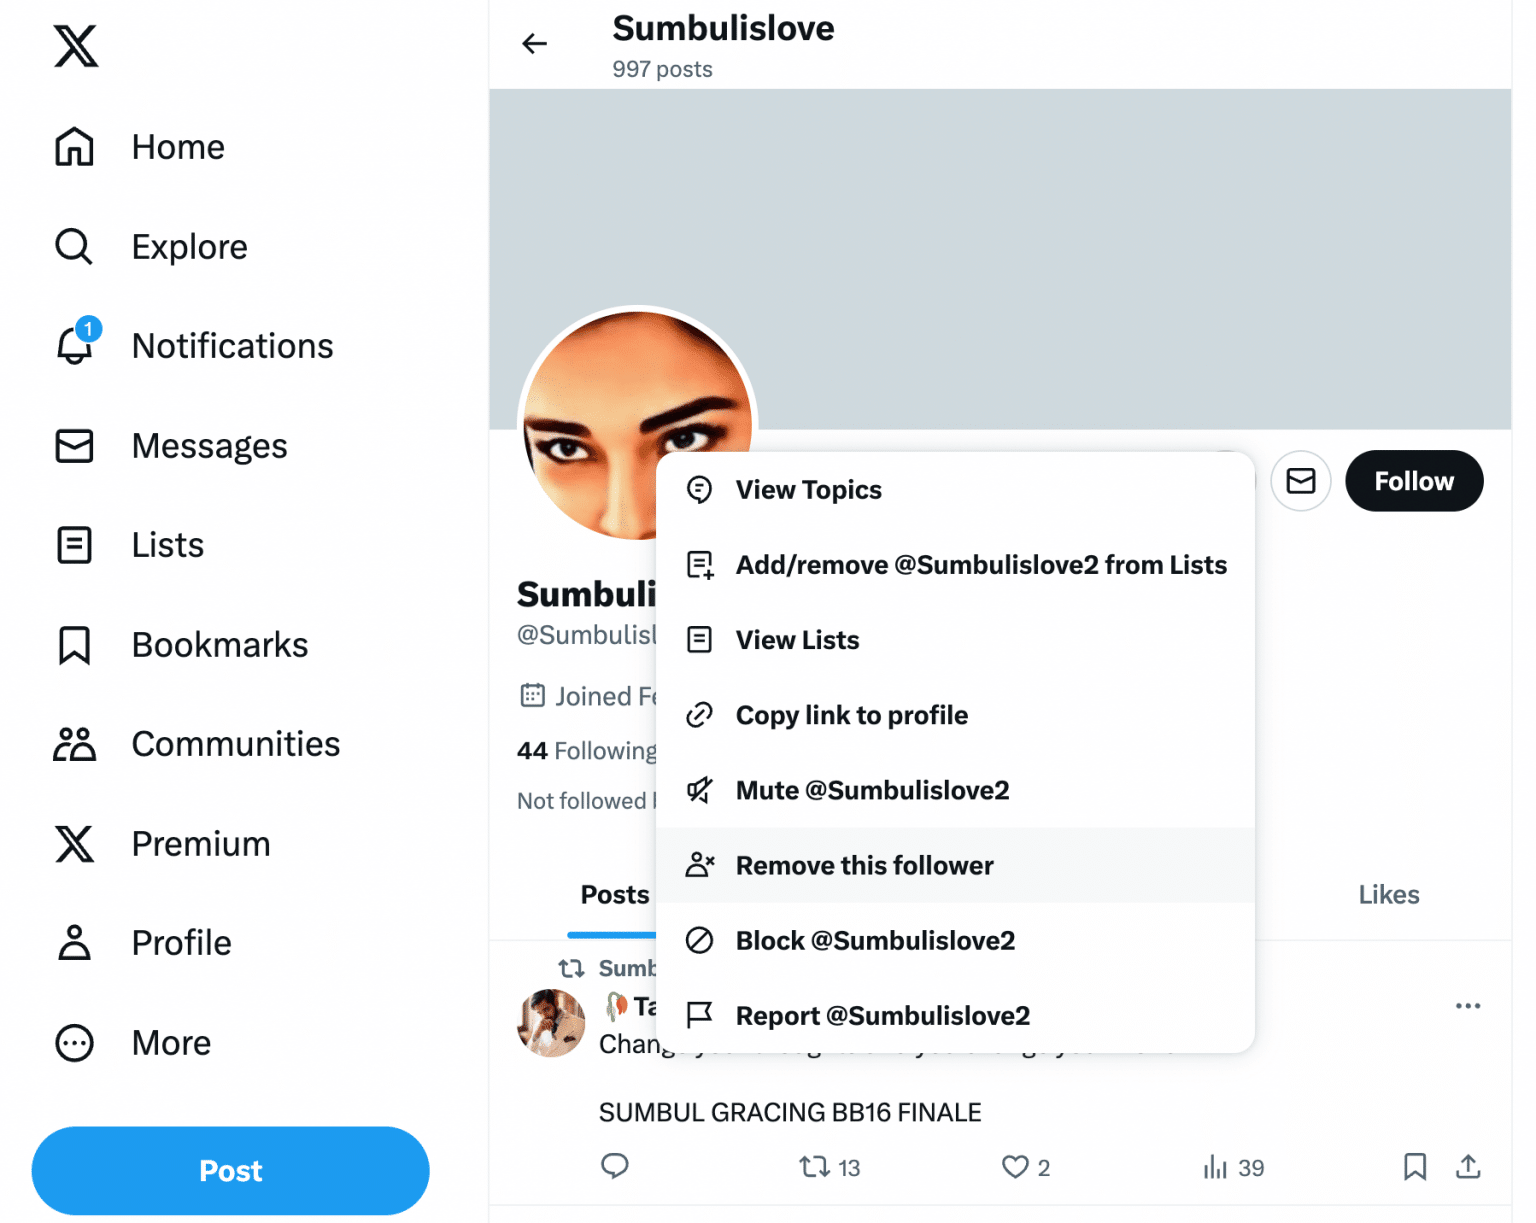
Task: Open Bookmarks from the sidebar
Action: [x=219, y=645]
